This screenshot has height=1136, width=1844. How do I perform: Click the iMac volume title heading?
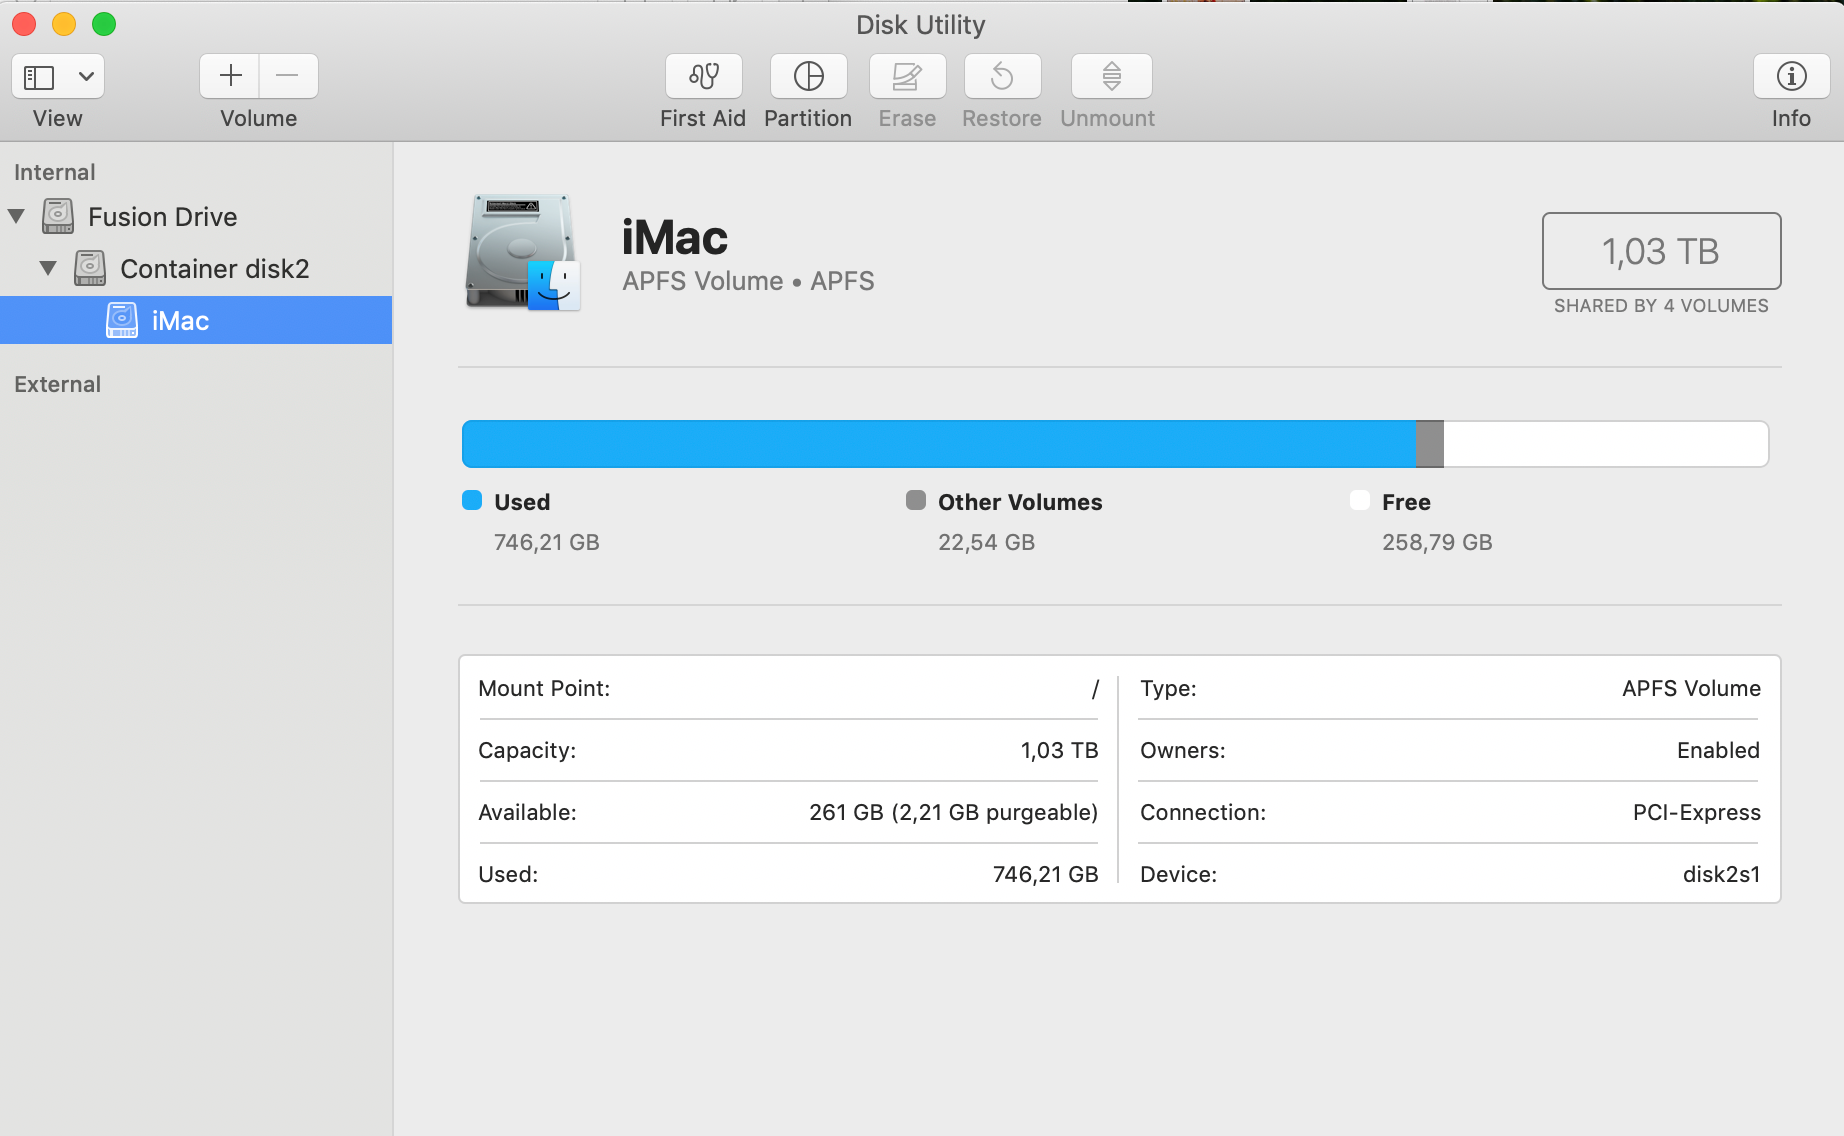click(675, 238)
